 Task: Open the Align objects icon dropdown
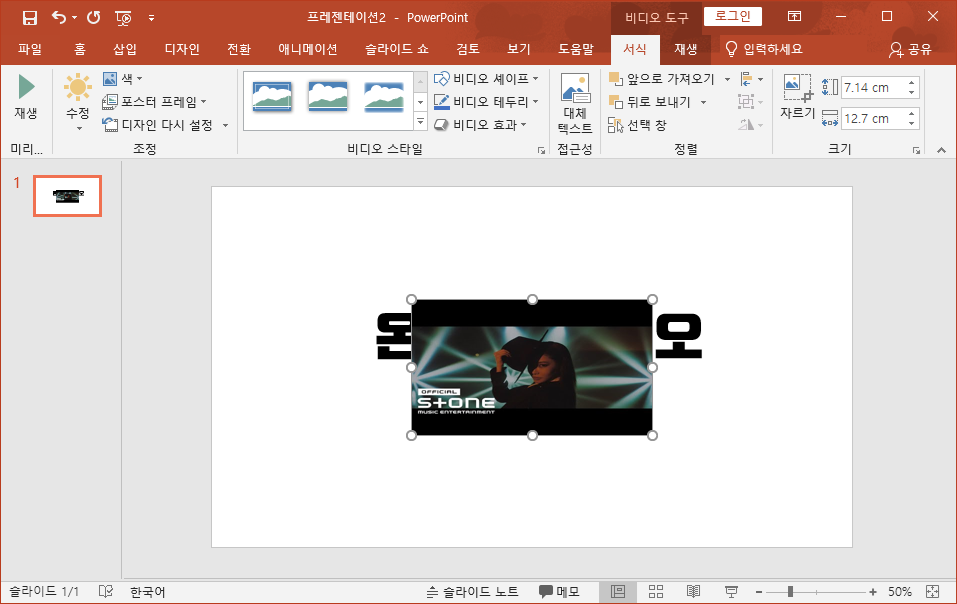click(x=751, y=79)
